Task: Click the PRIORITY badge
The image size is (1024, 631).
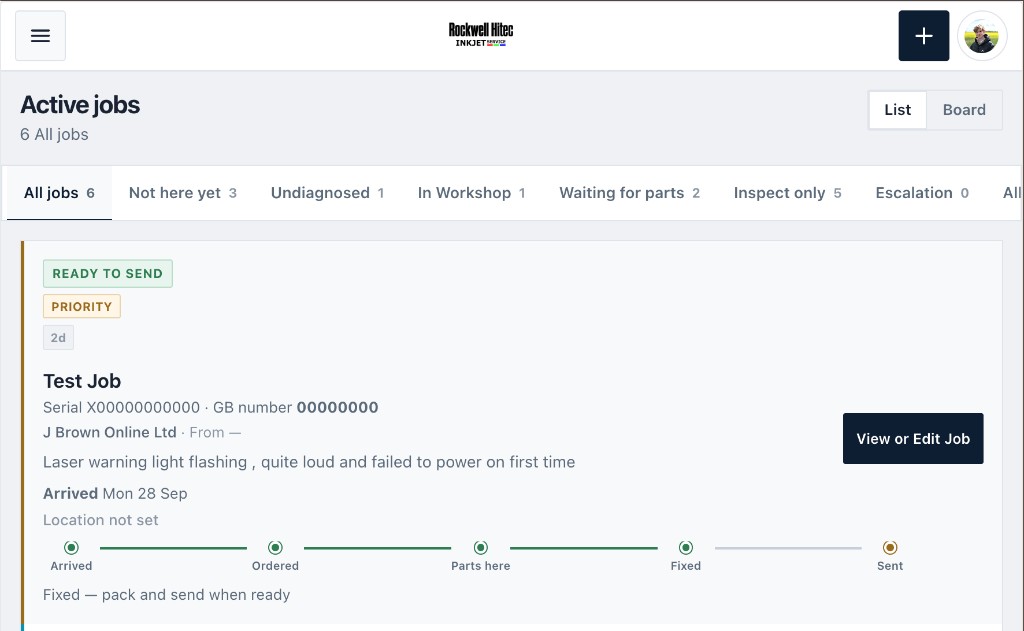Action: [x=82, y=306]
